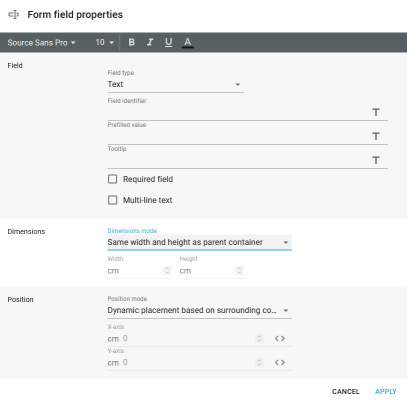This screenshot has height=404, width=407.
Task: Click the Apply button
Action: click(x=386, y=392)
